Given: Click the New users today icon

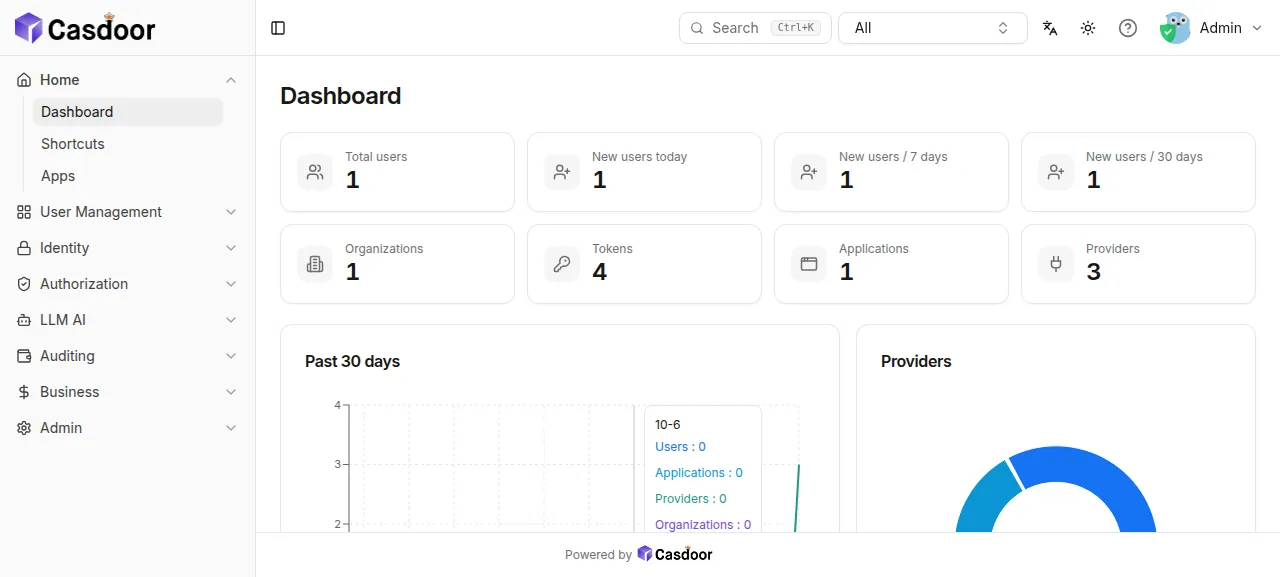Looking at the screenshot, I should [562, 172].
